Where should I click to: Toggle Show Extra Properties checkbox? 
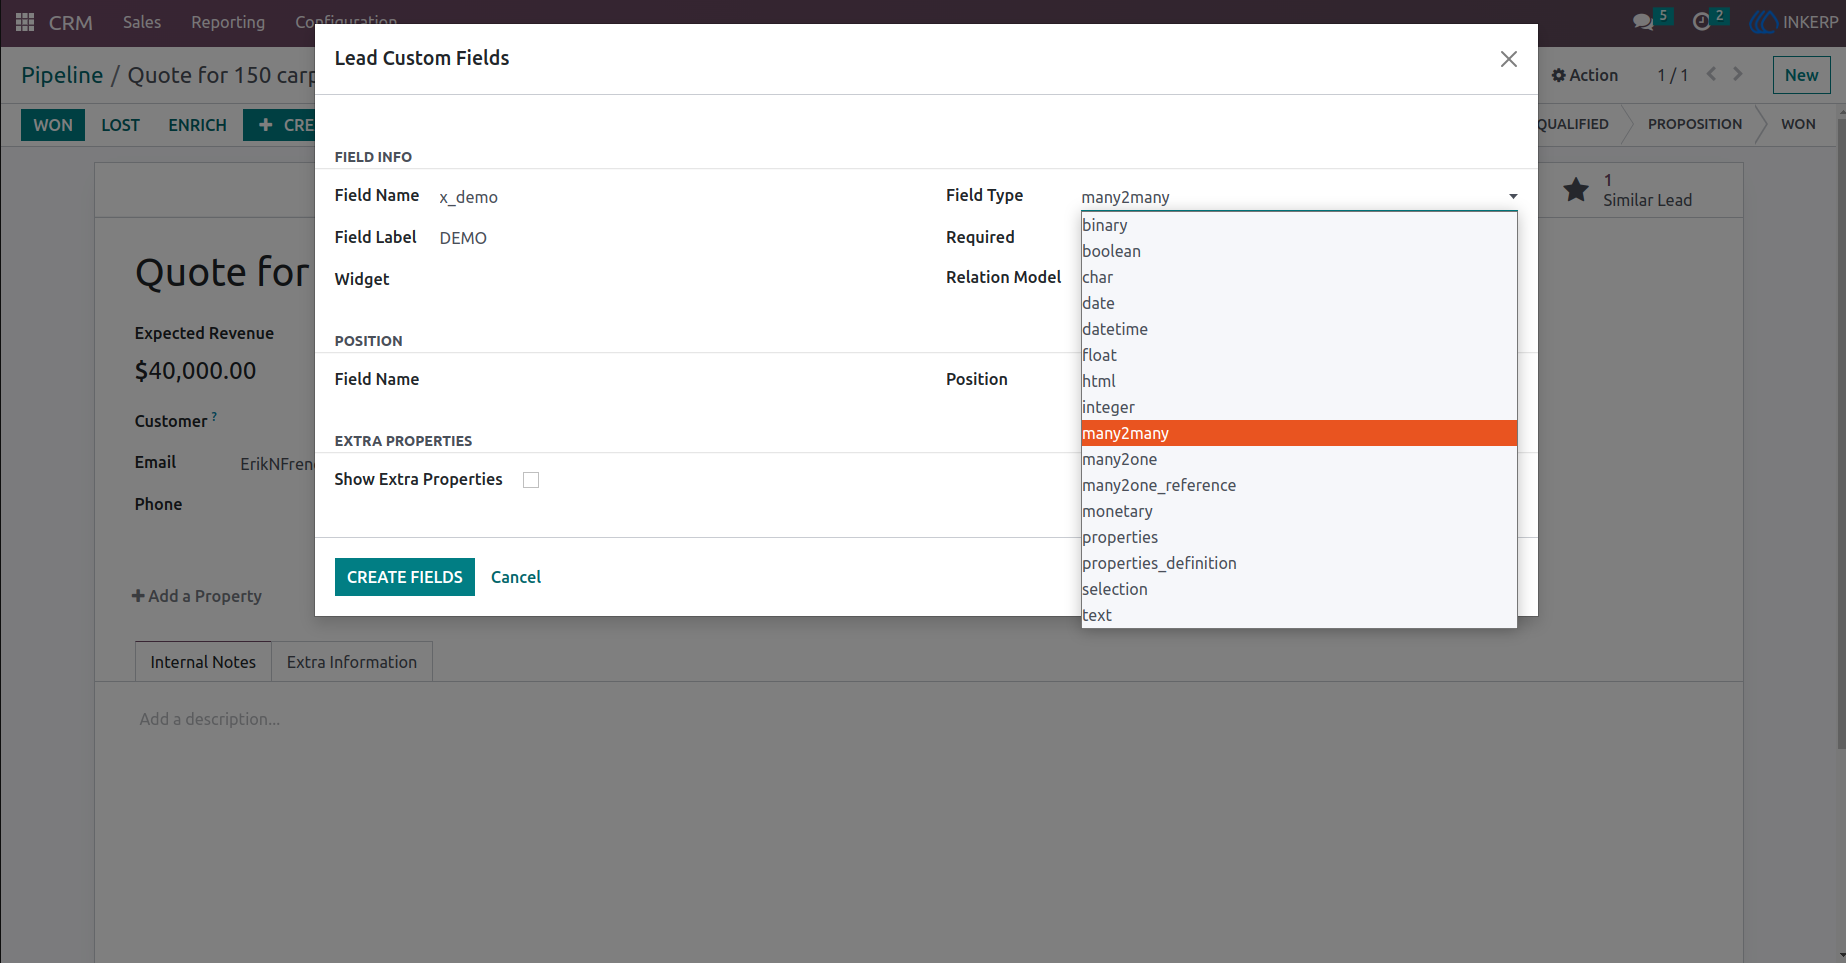point(531,480)
